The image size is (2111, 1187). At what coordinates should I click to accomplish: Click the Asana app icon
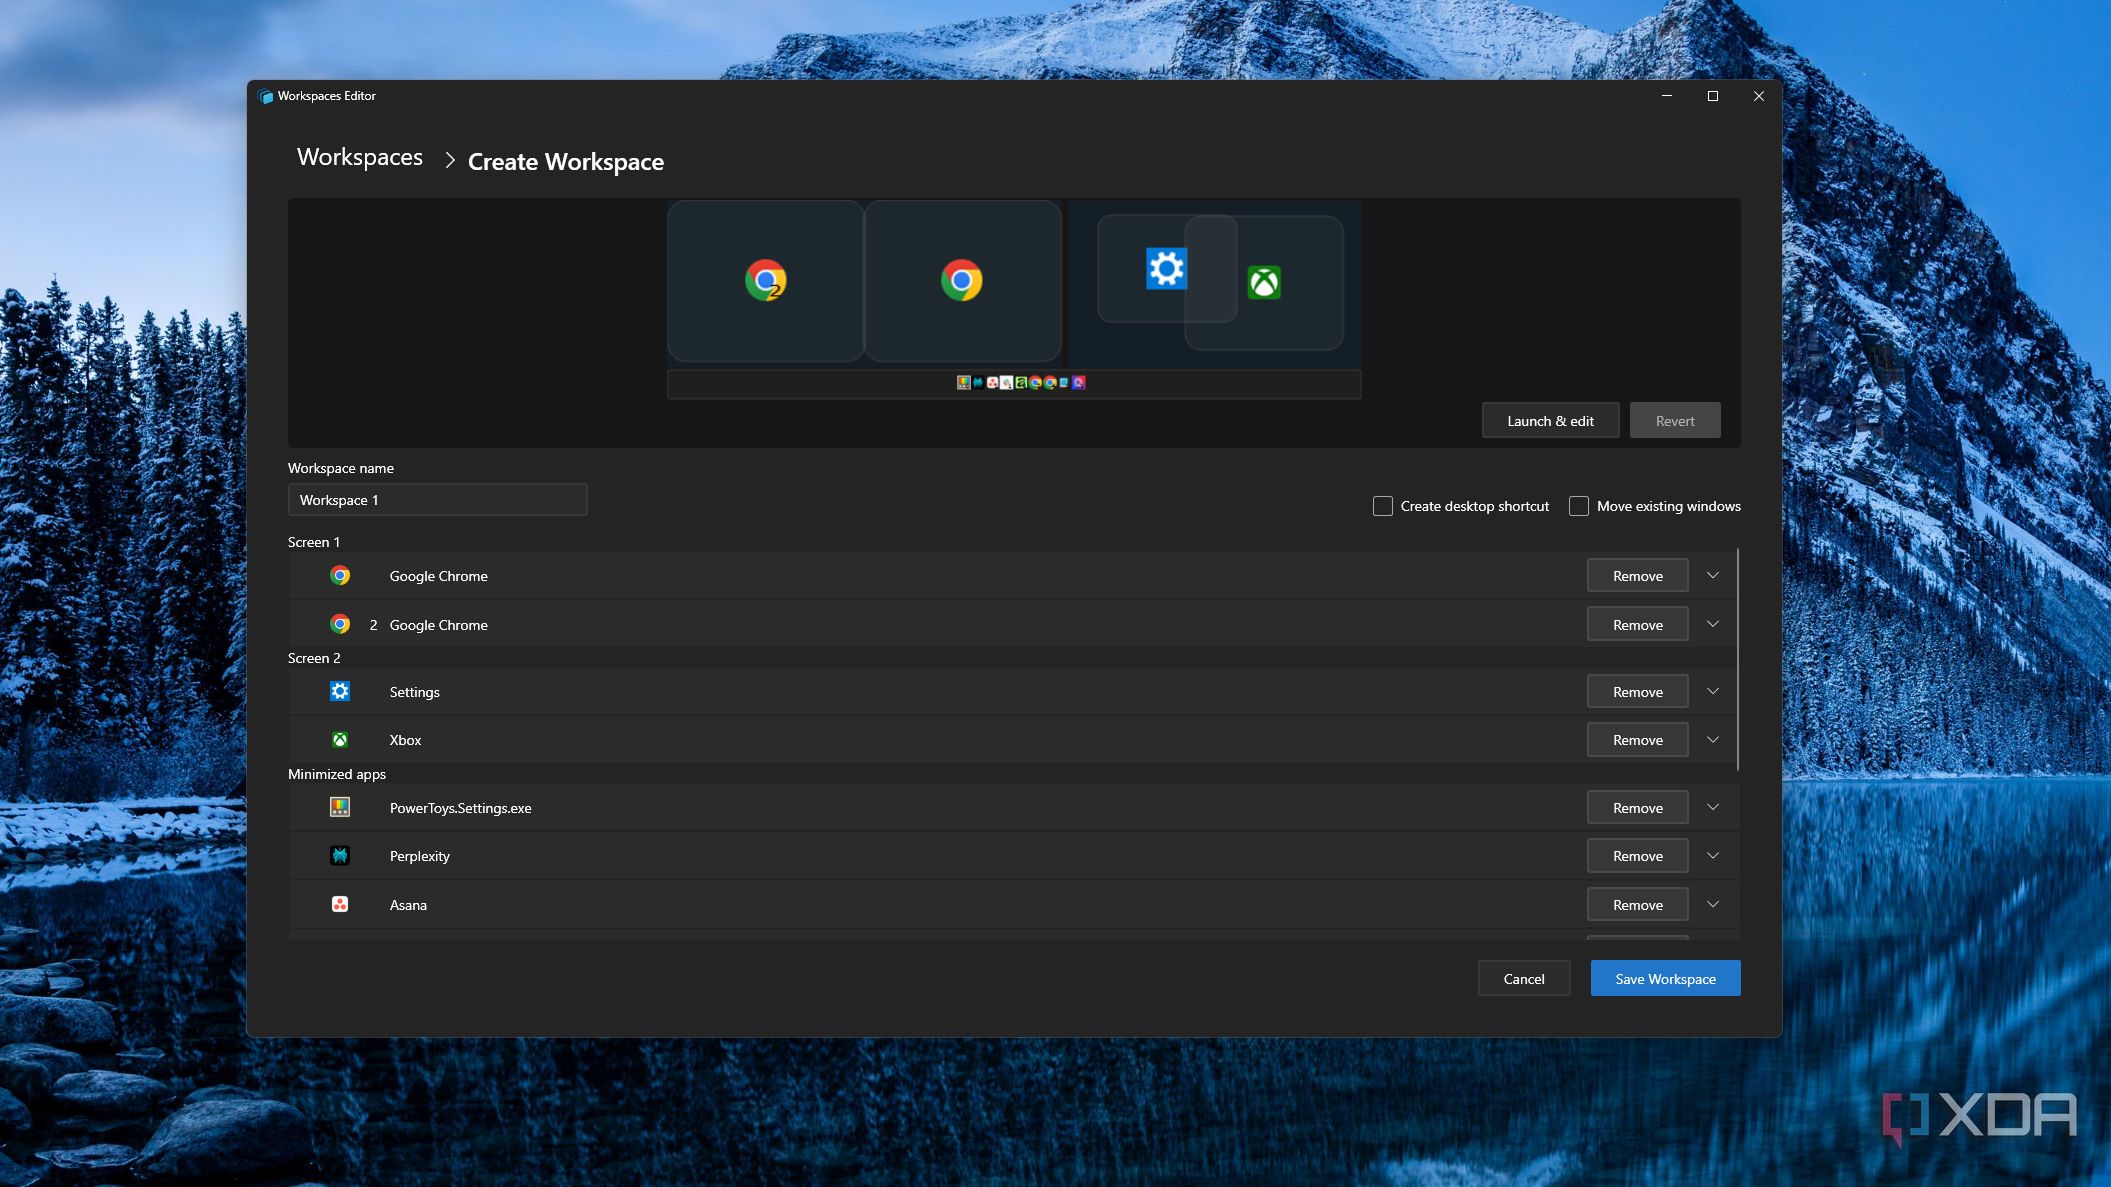(x=340, y=904)
